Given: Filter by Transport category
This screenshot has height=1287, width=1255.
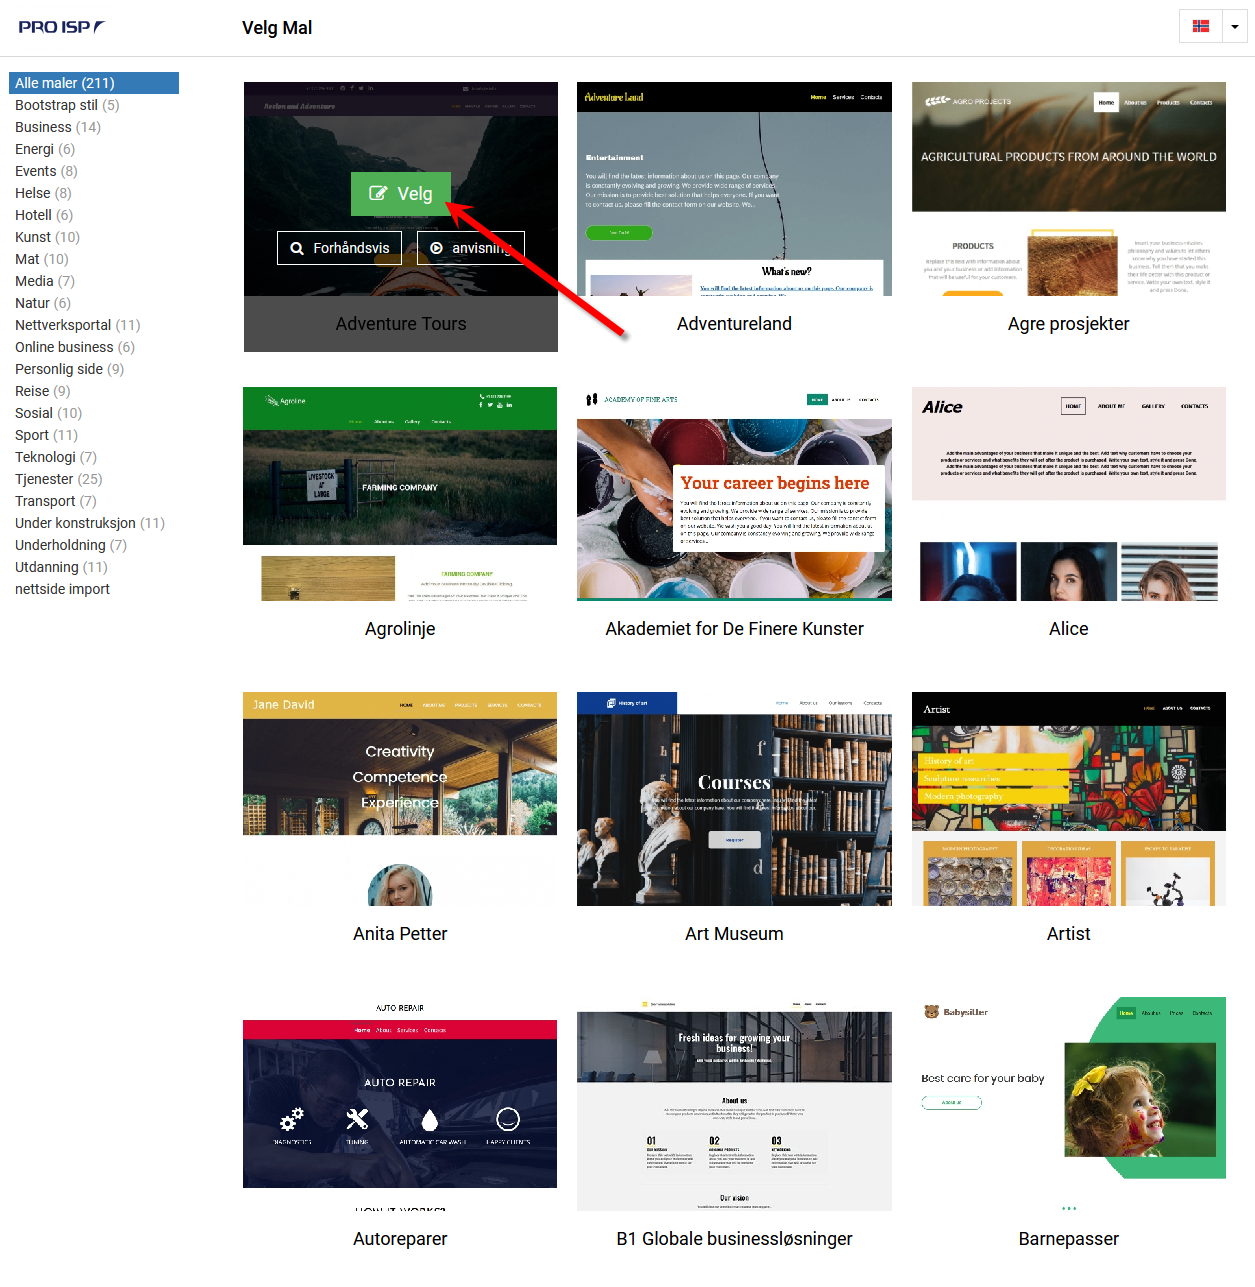Looking at the screenshot, I should click(56, 501).
